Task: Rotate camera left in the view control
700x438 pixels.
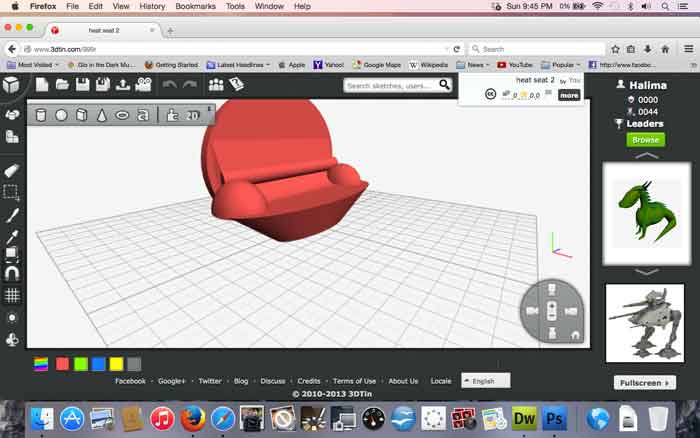Action: pos(532,311)
